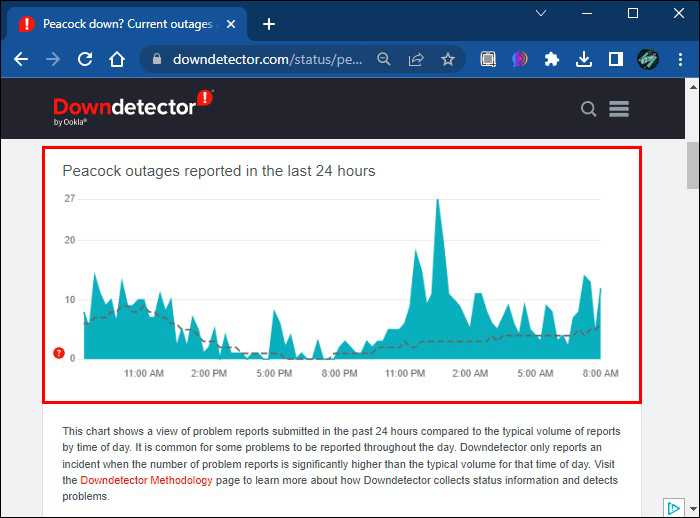Open the Downdetector site search
The height and width of the screenshot is (518, 700).
click(x=588, y=109)
